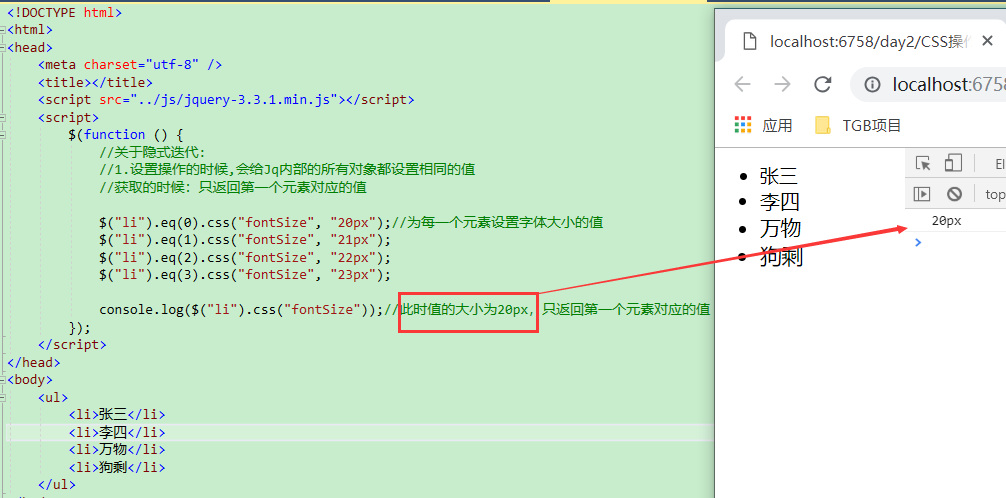The height and width of the screenshot is (498, 1006).
Task: Close the localhost browser tab
Action: pos(988,42)
